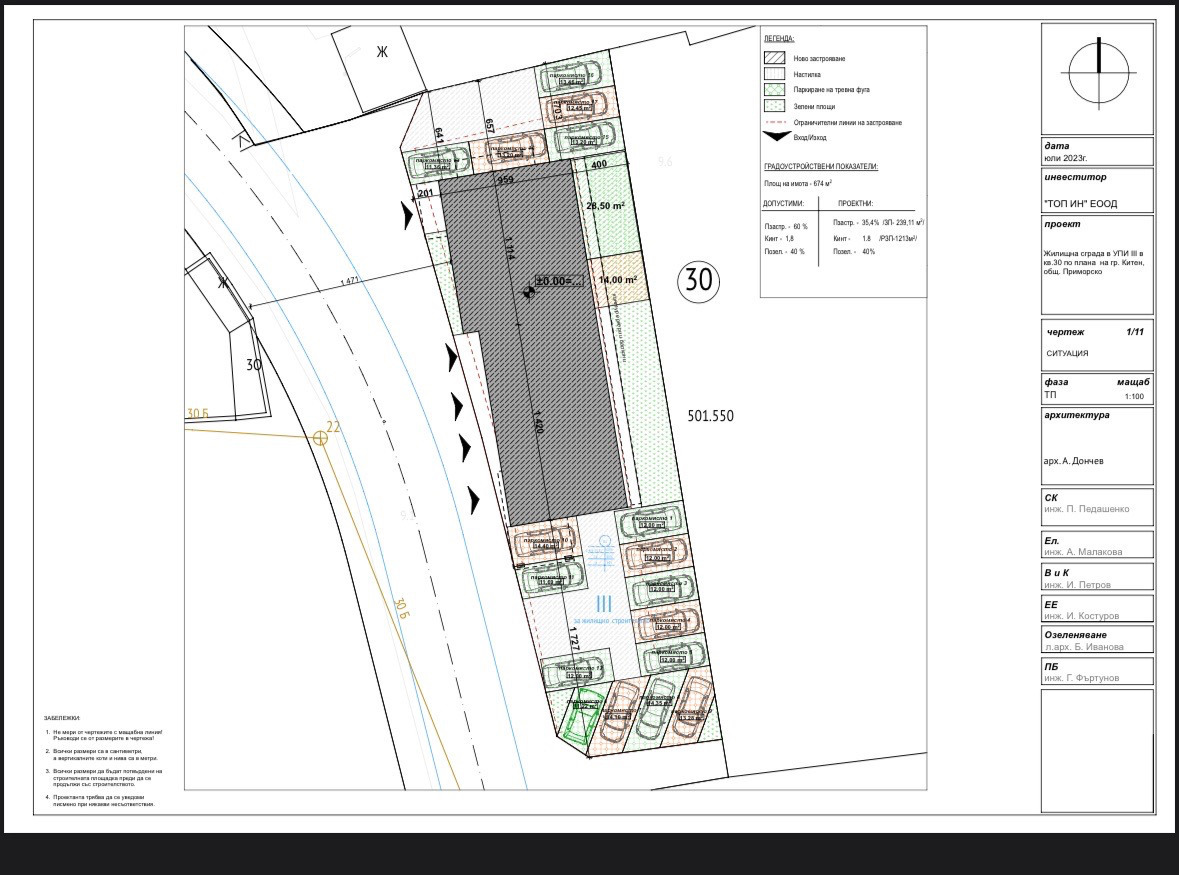Click the 501.550 parcel number
The height and width of the screenshot is (875, 1179).
(x=711, y=416)
